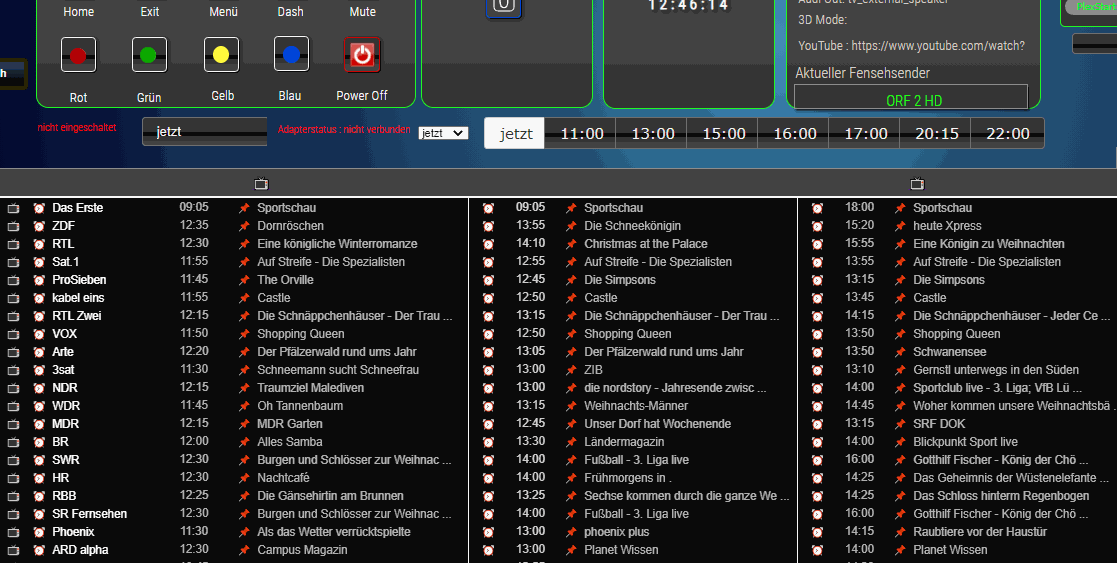Screen dimensions: 1117x563
Task: Switch to RTL via TV icon
Action: 13,244
